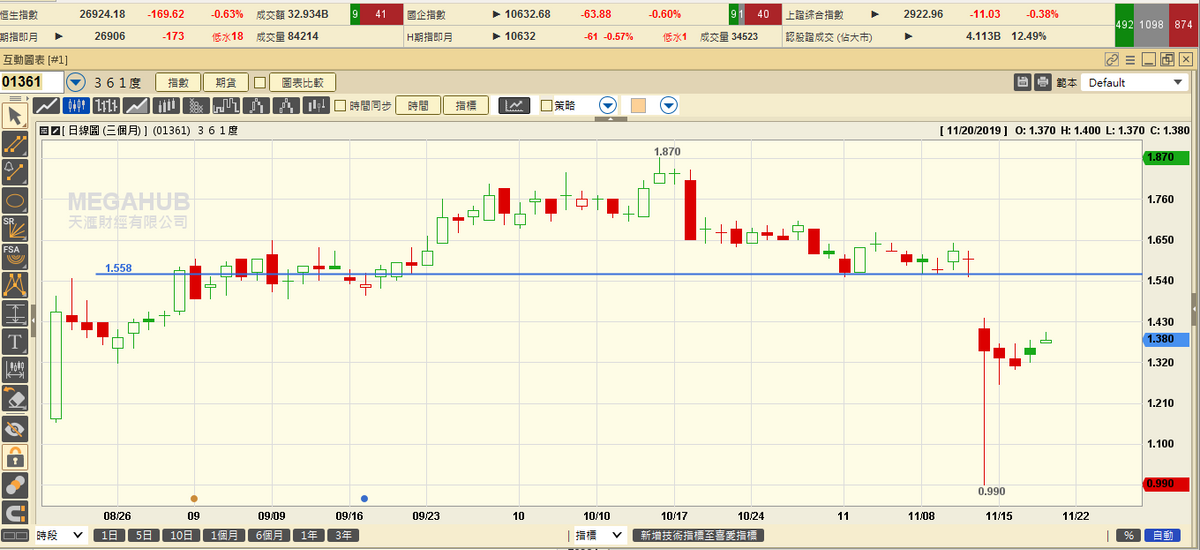1200x550 pixels.
Task: Enable the 策略 checkbox
Action: [x=546, y=105]
